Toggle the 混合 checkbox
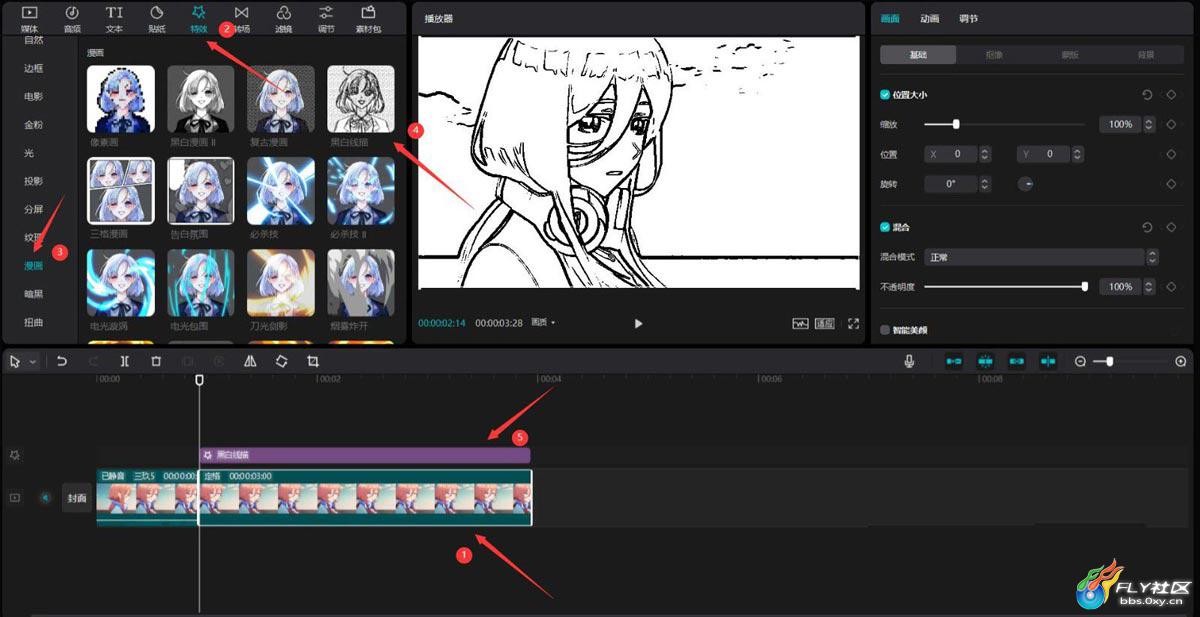The image size is (1200, 617). point(885,227)
